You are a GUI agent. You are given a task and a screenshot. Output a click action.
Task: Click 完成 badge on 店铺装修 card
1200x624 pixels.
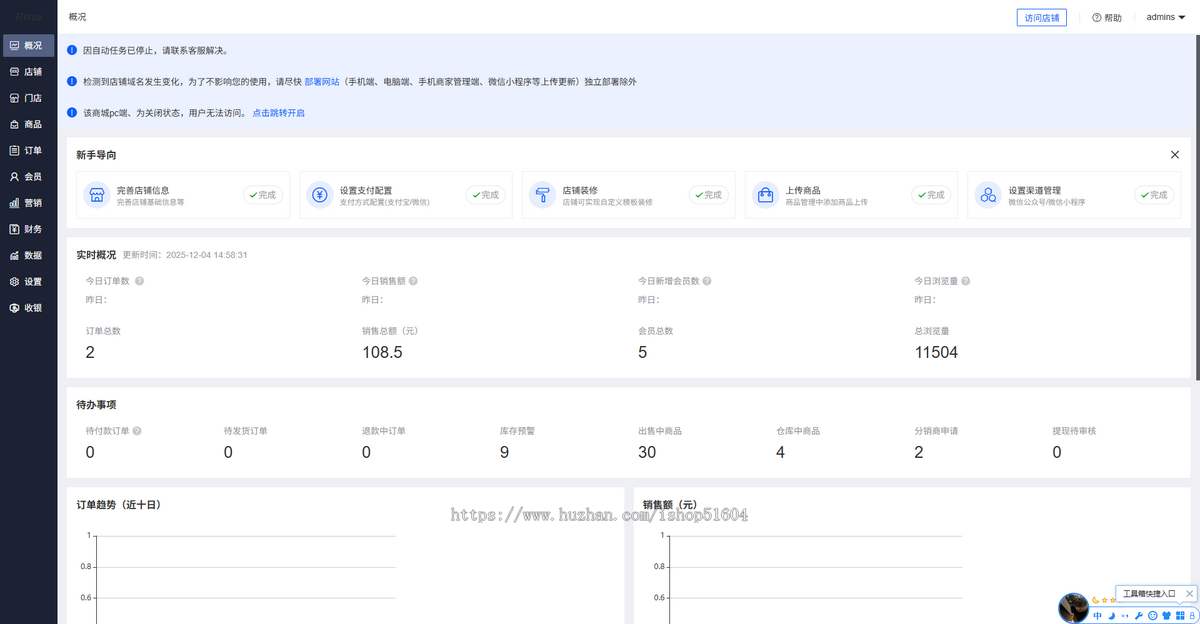pyautogui.click(x=709, y=195)
